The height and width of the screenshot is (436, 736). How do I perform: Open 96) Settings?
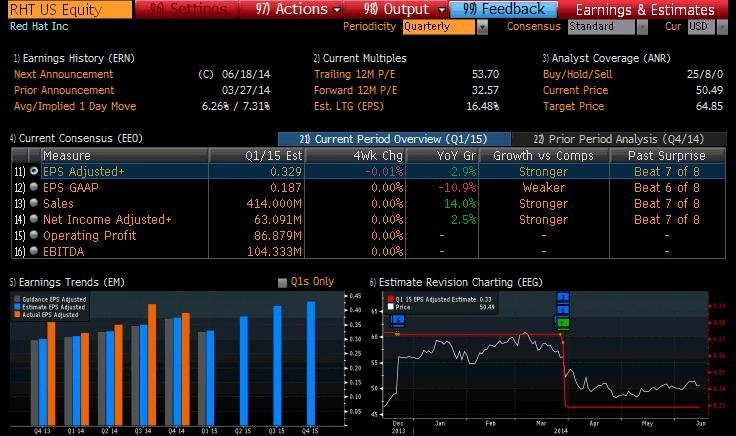click(188, 9)
